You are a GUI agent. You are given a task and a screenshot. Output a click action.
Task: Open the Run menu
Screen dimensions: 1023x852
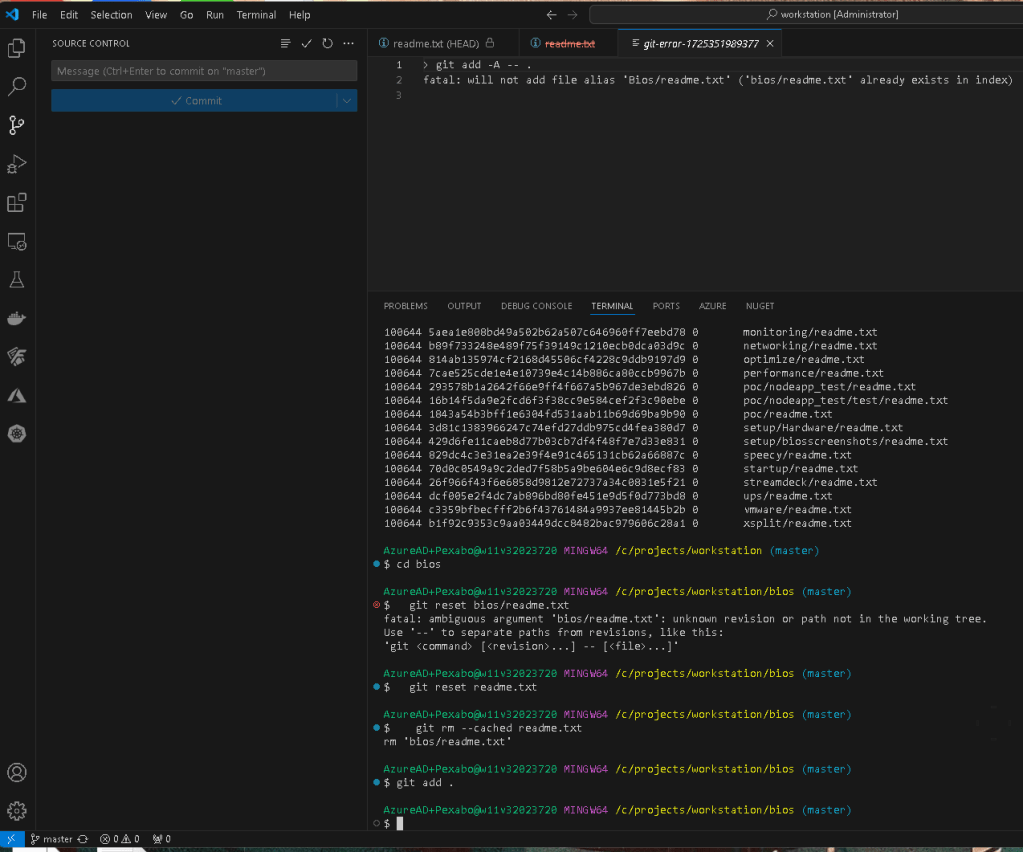215,14
